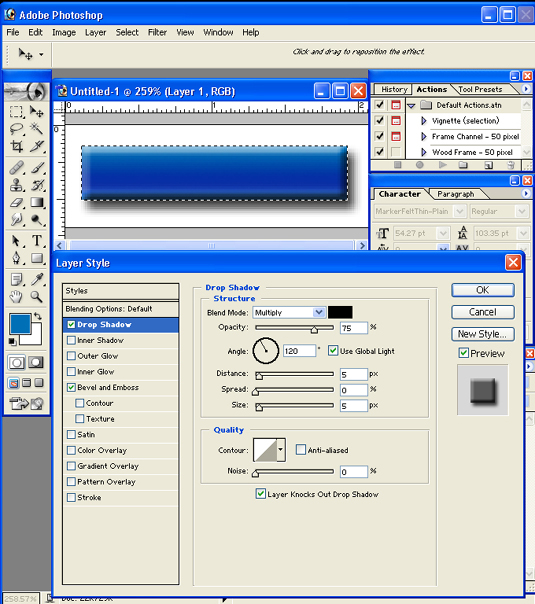Switch to Quick Mask mode
This screenshot has width=535, height=604.
pyautogui.click(x=36, y=362)
